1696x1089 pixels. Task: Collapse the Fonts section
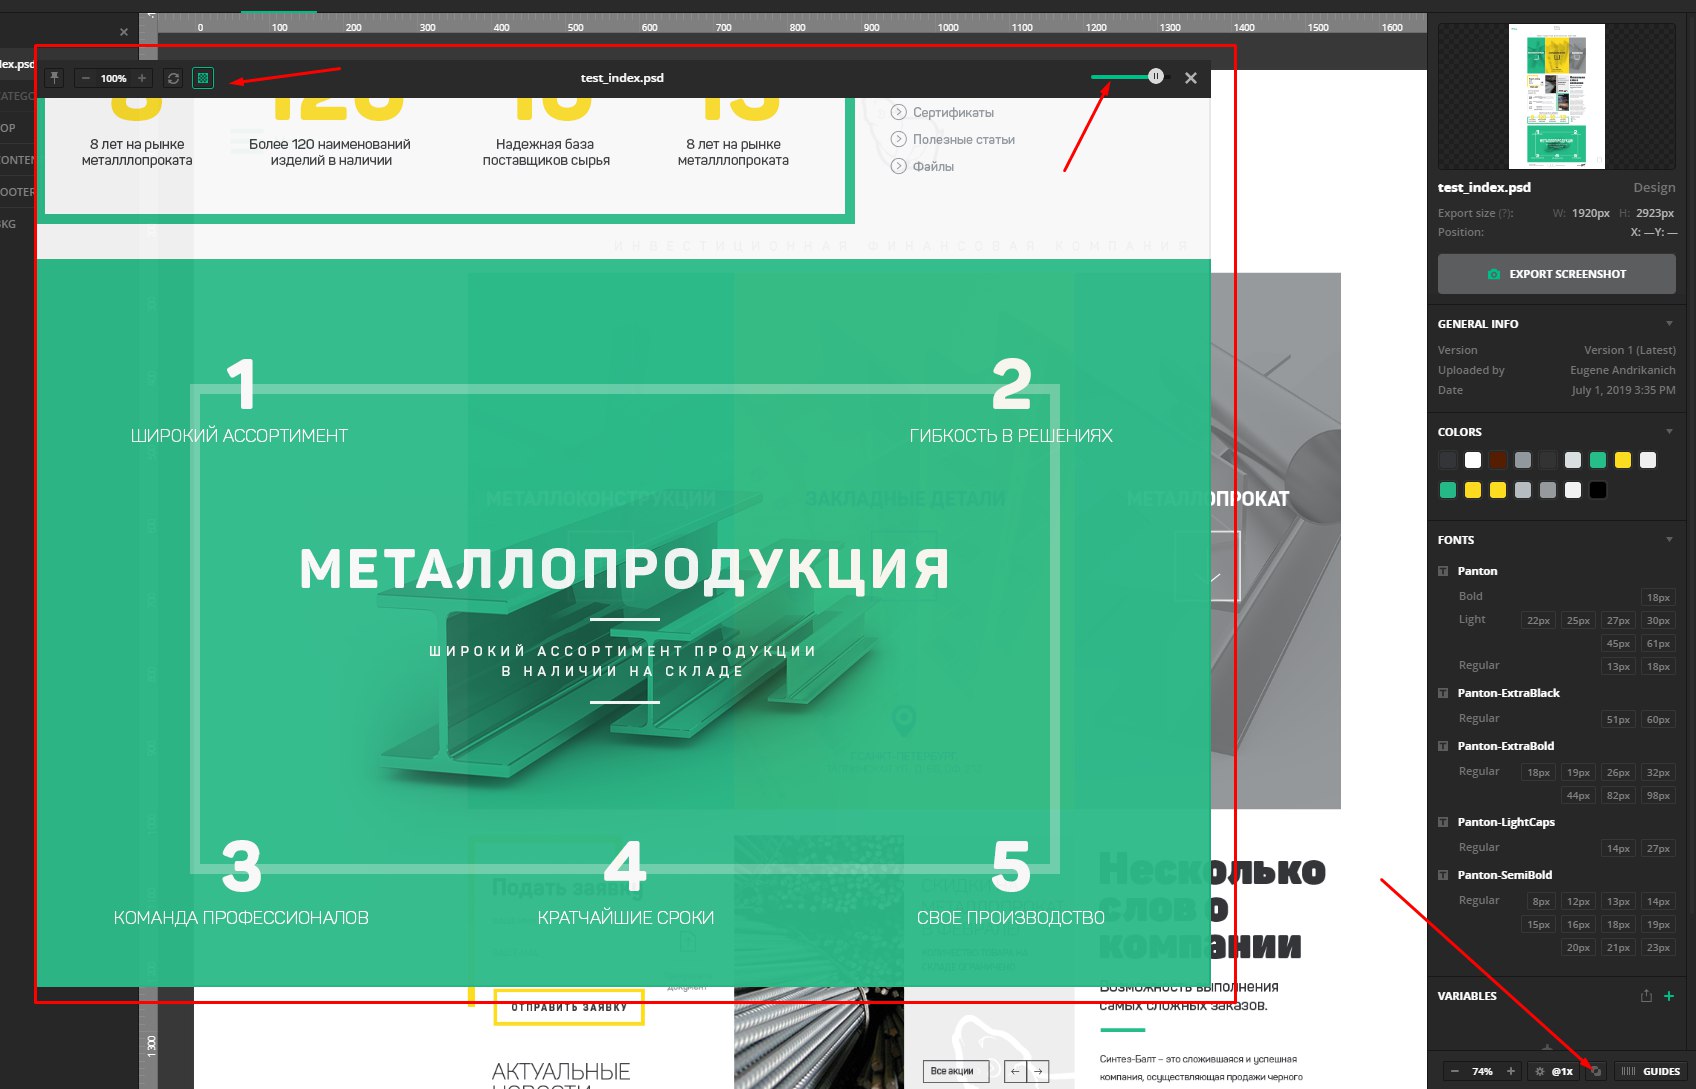(1669, 539)
